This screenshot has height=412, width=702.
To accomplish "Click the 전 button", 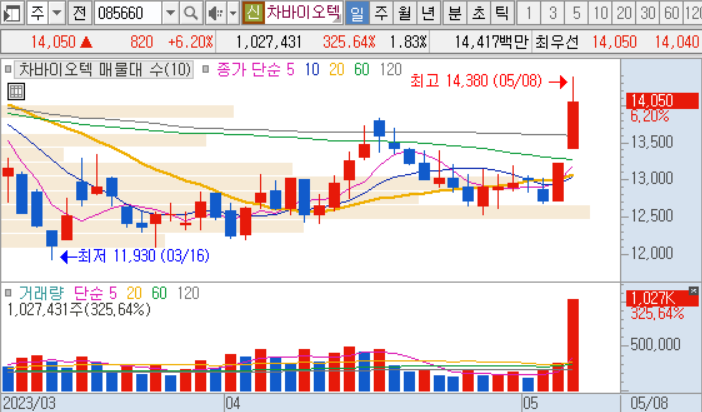I will click(80, 13).
